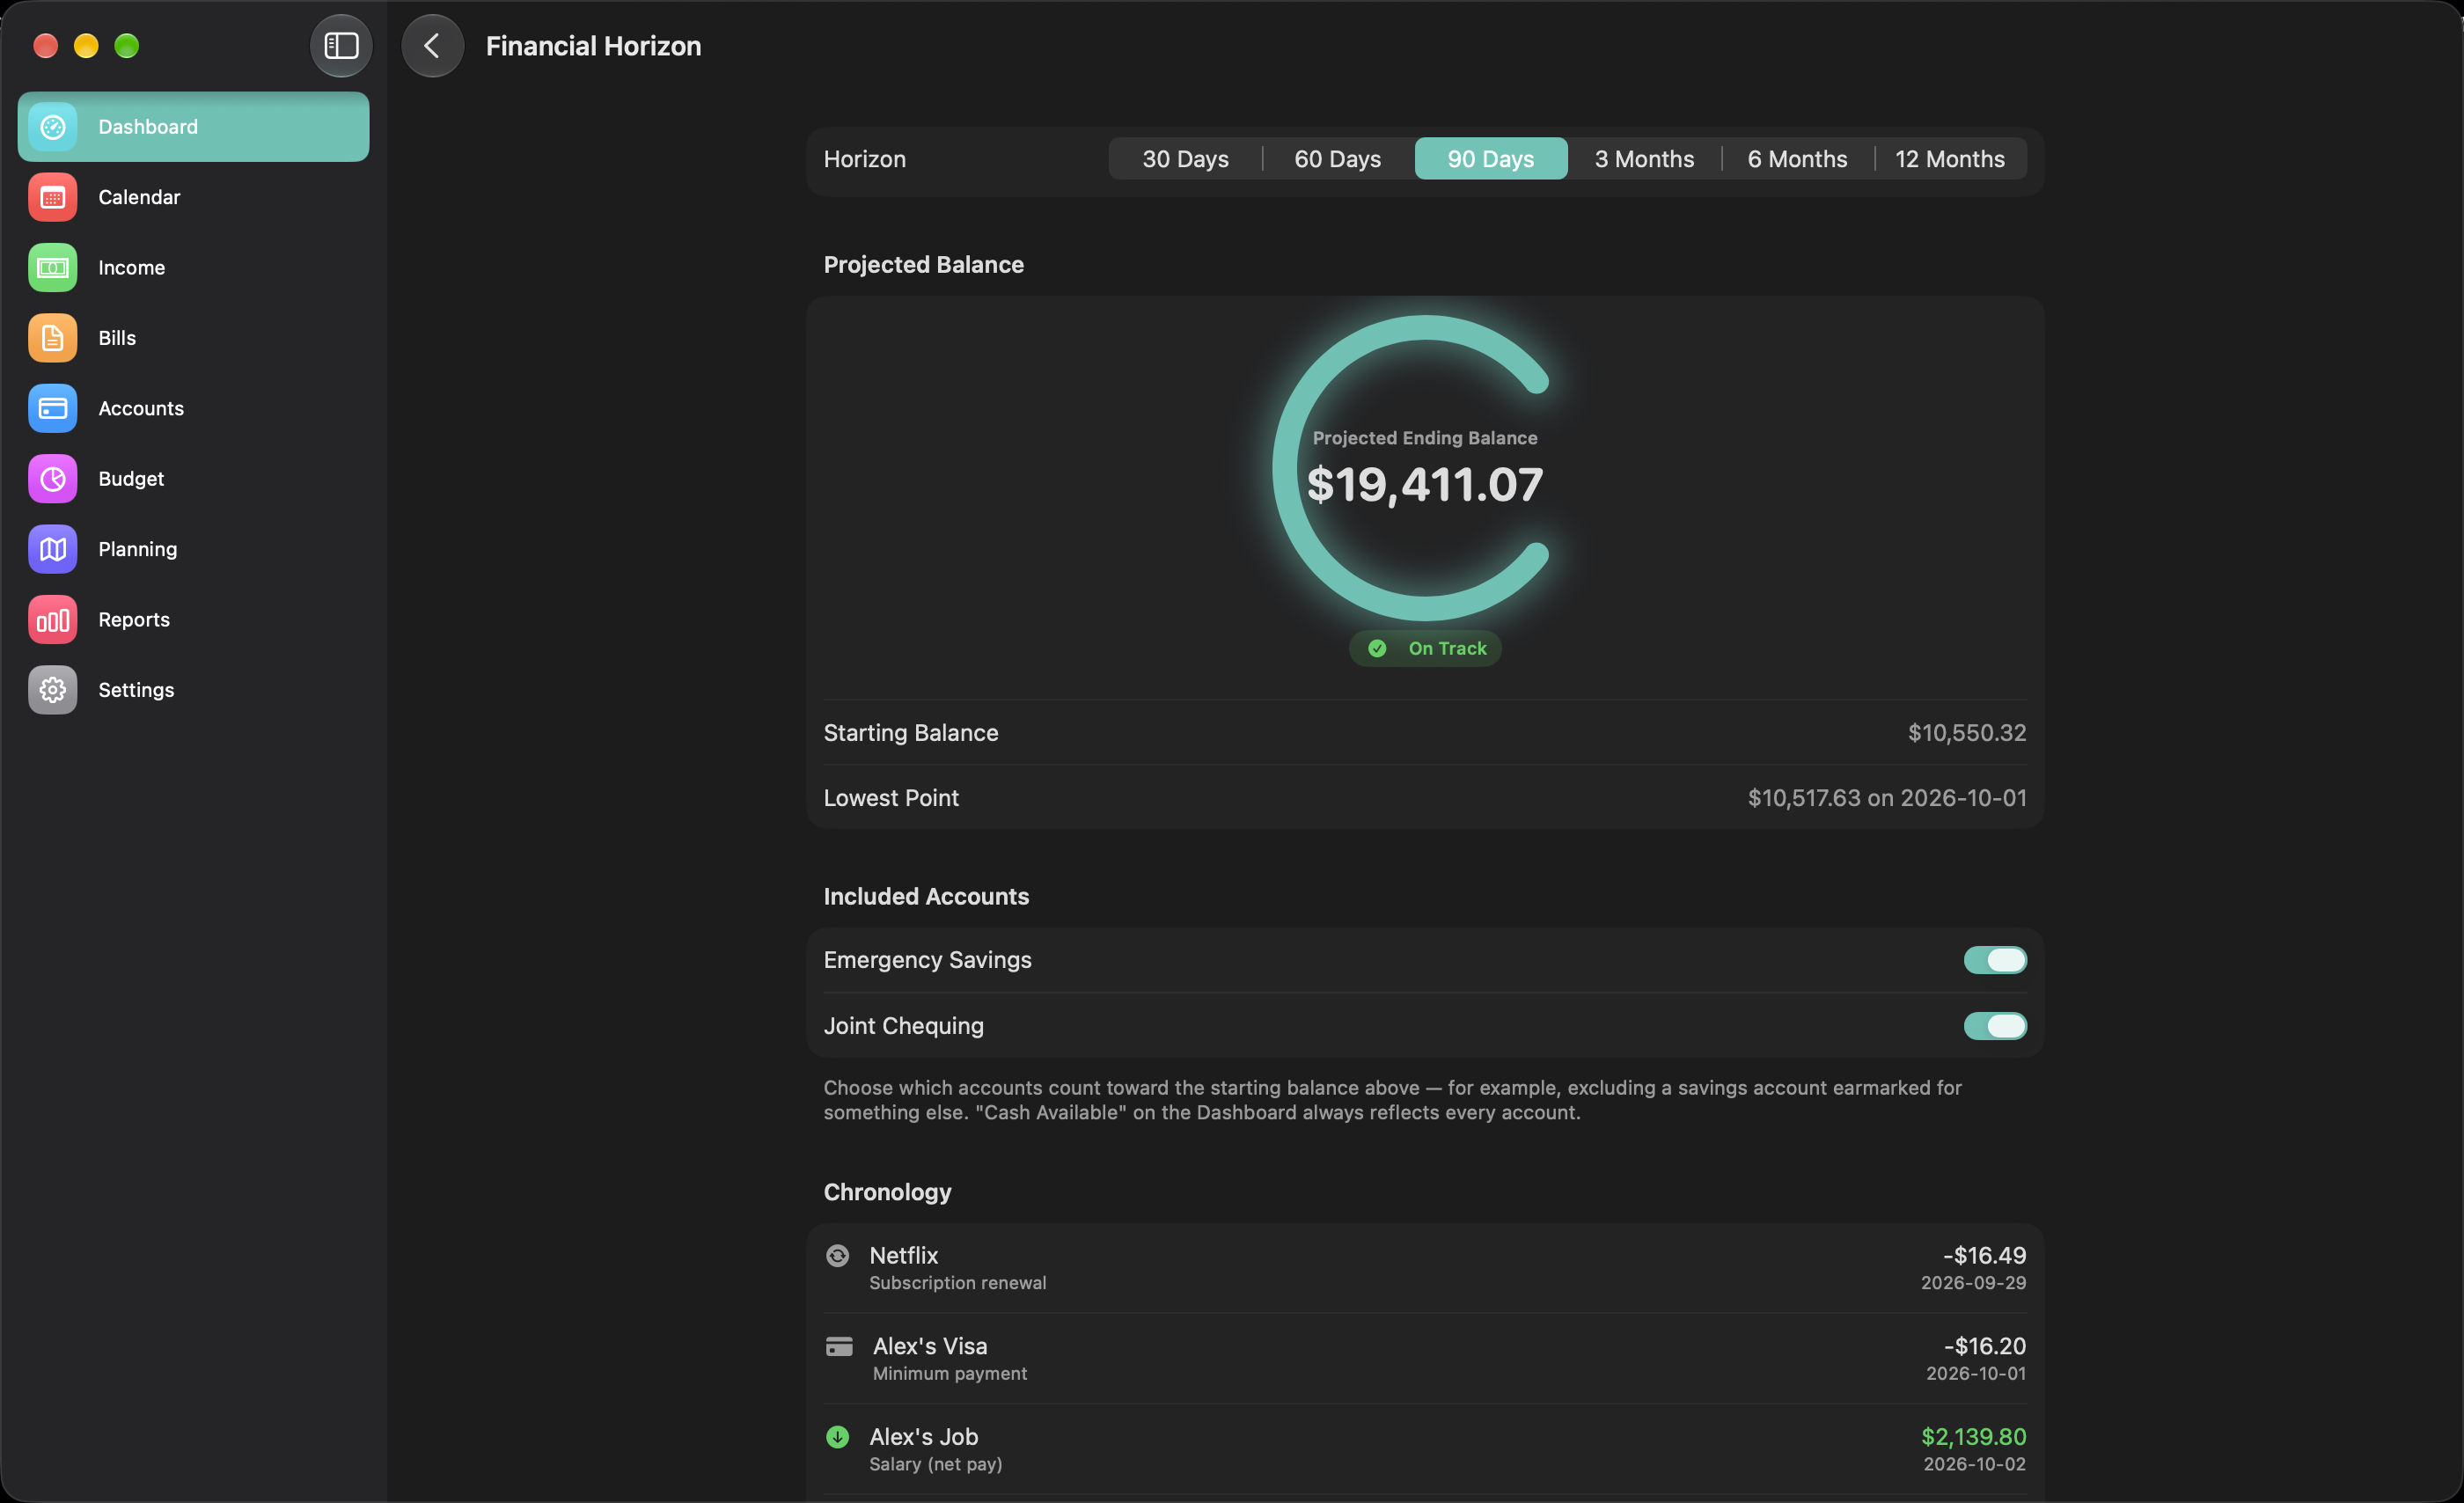Screen dimensions: 2464x1503
Task: Click the Alex's Visa amount -$16.20
Action: [x=1984, y=1346]
